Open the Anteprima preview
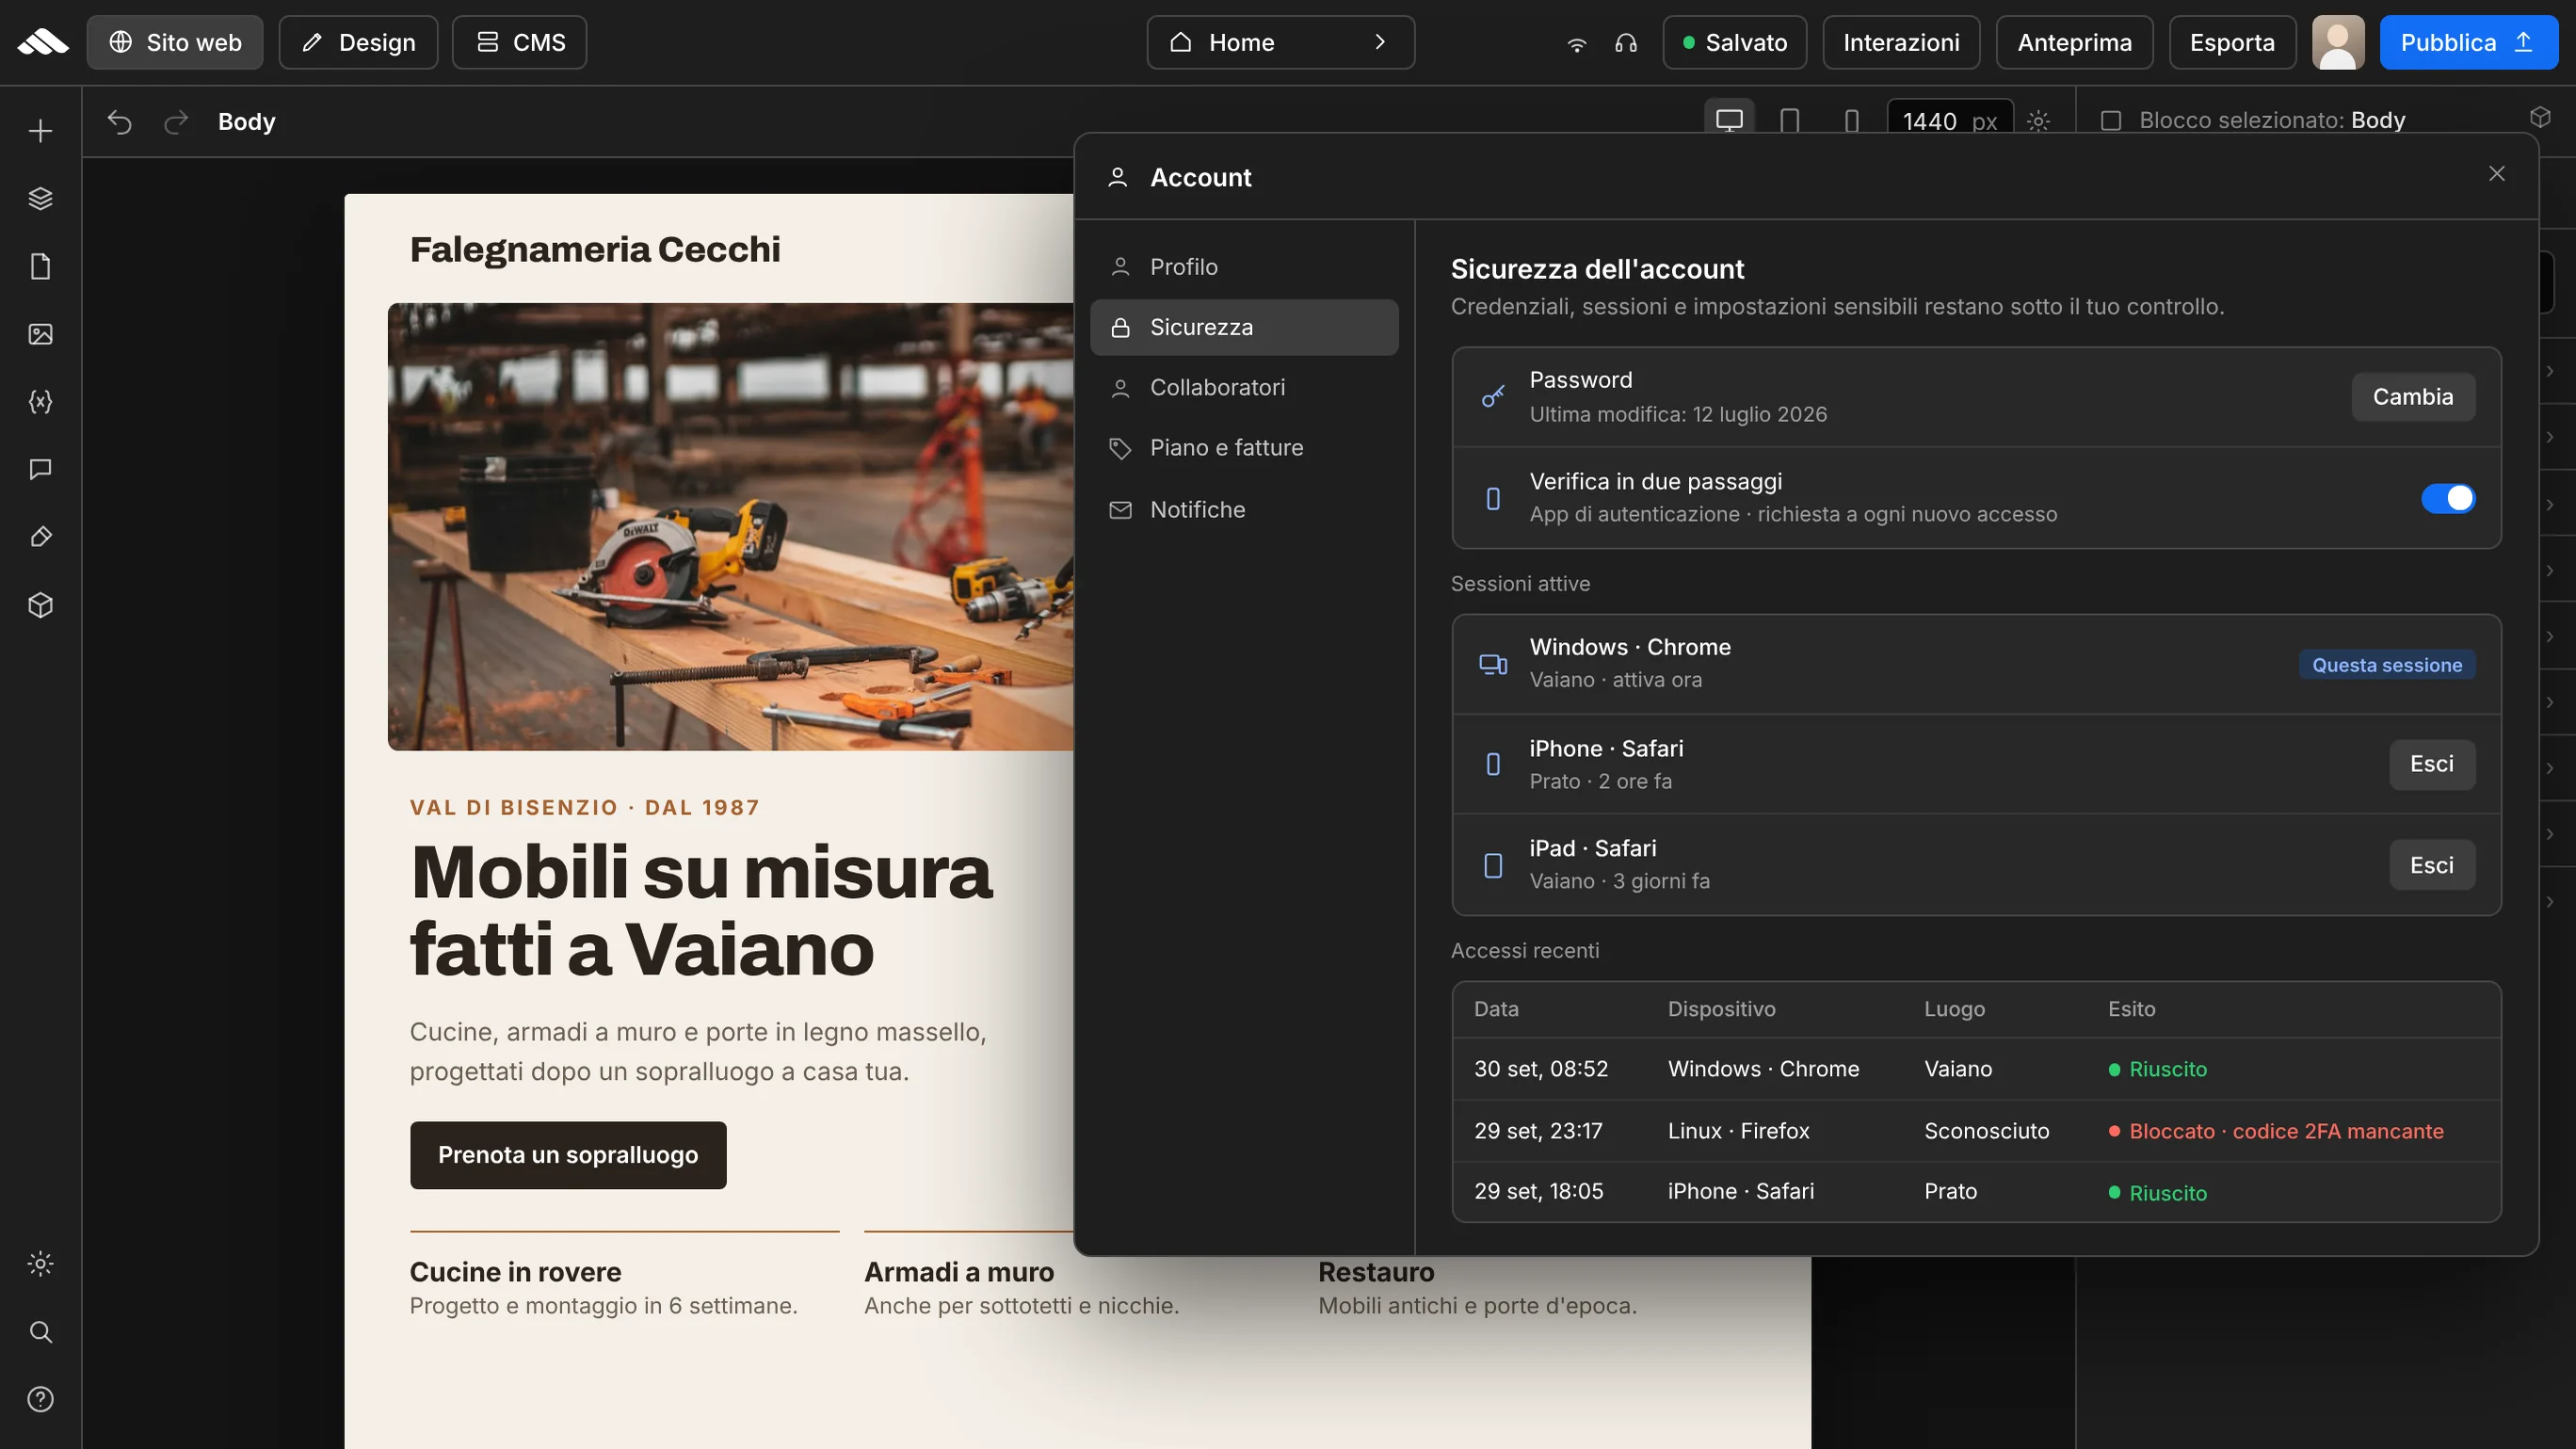This screenshot has width=2576, height=1449. pyautogui.click(x=2074, y=42)
